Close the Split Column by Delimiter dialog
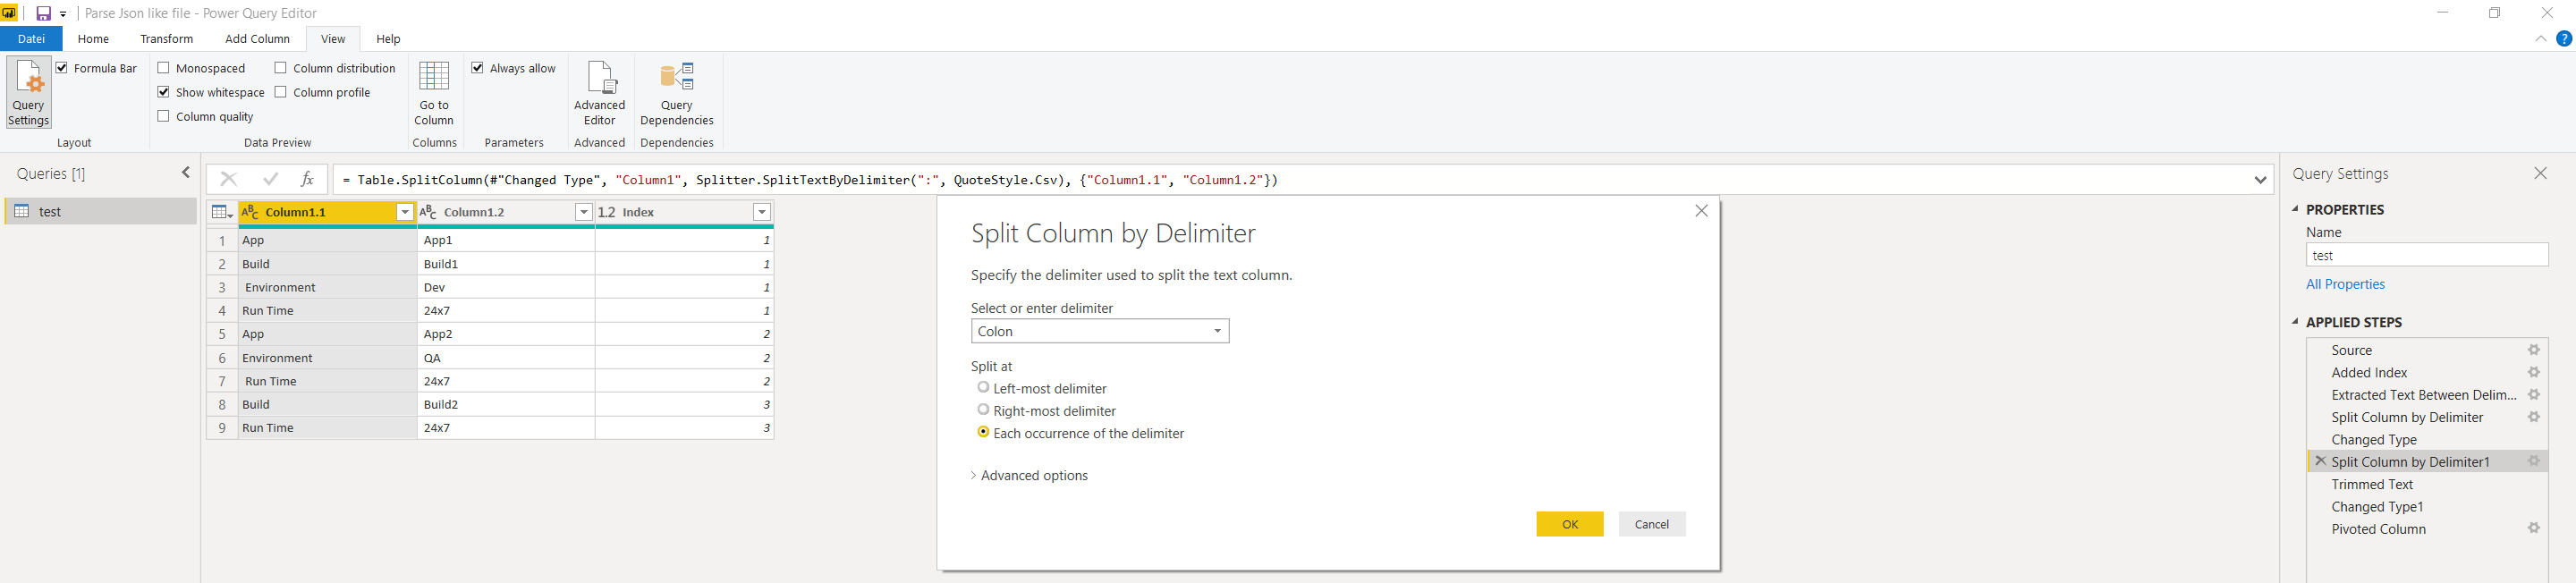This screenshot has width=2576, height=583. 1701,211
